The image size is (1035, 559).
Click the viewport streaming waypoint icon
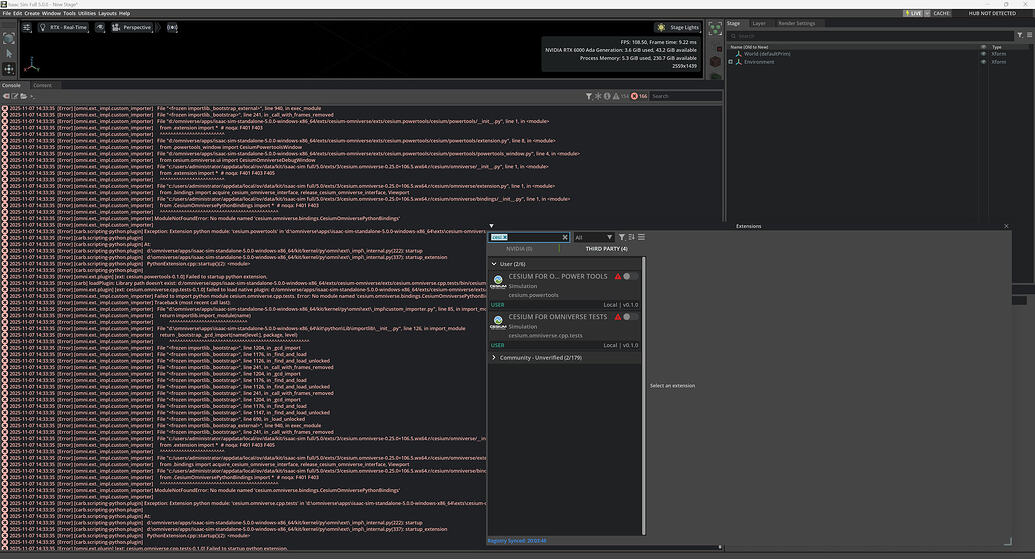[x=172, y=28]
